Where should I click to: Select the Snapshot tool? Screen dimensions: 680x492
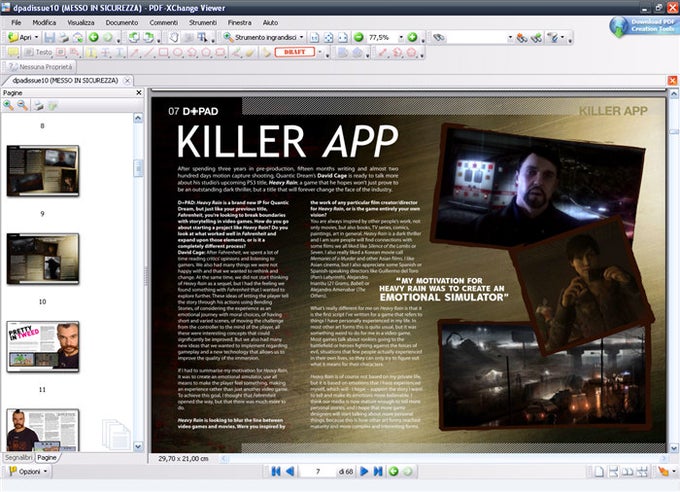[188, 38]
